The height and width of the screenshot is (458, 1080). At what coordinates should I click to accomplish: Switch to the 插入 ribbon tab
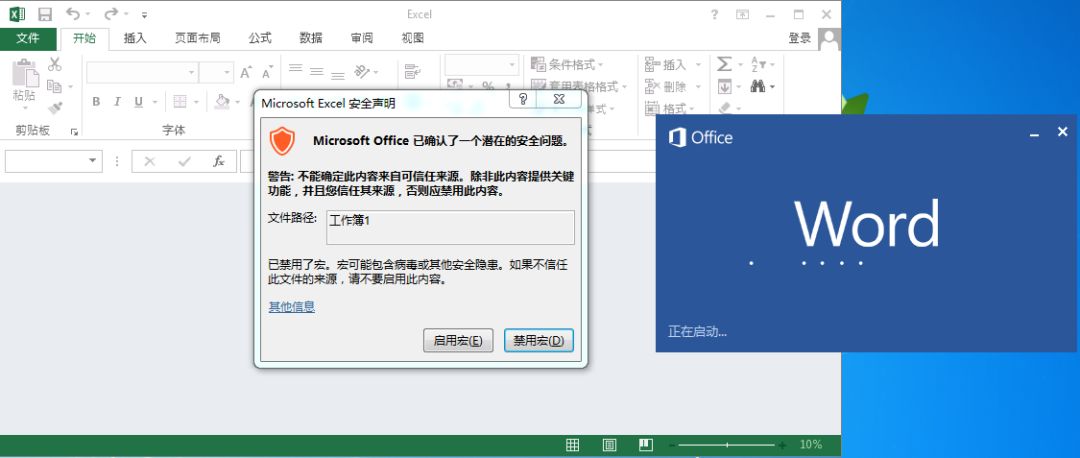135,39
